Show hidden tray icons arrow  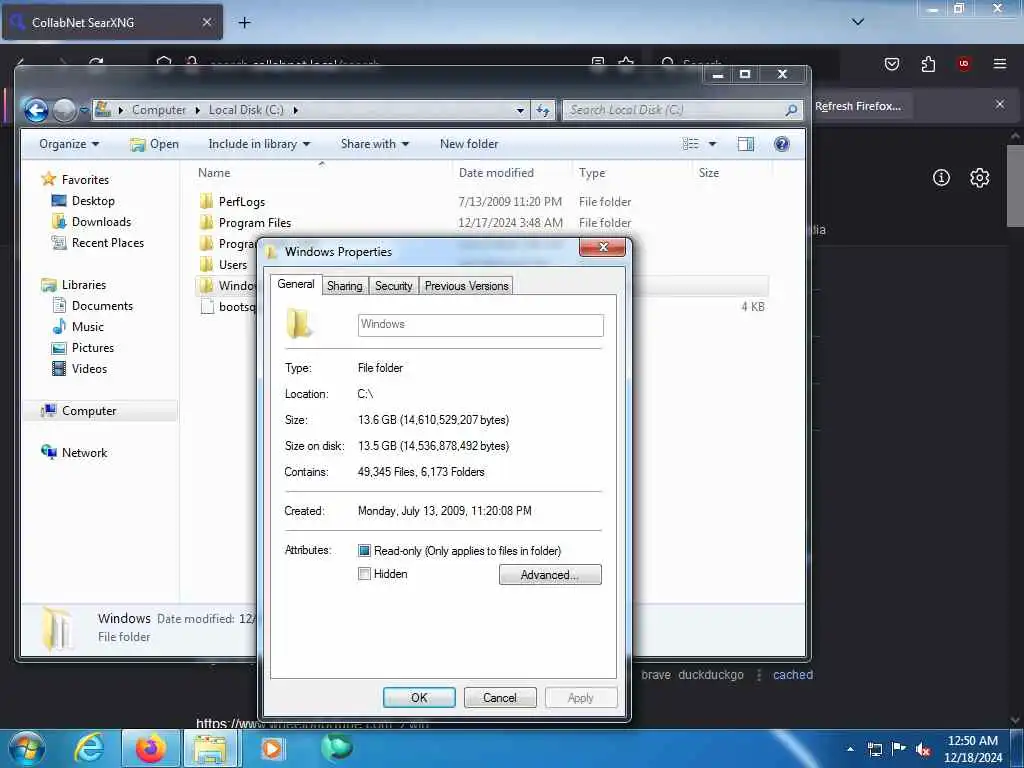[850, 749]
